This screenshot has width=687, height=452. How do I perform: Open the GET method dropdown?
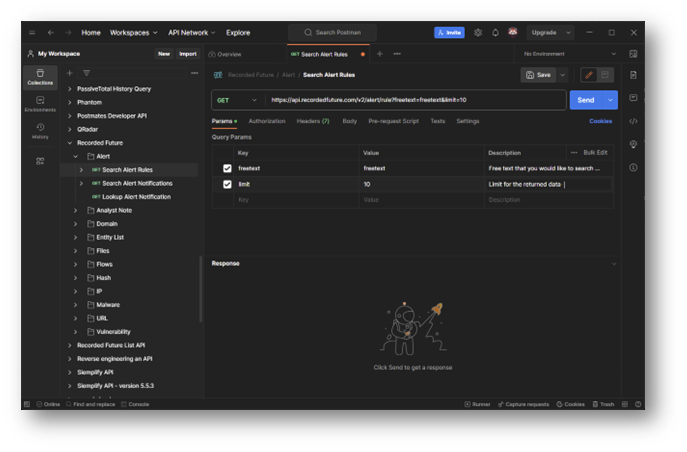tap(237, 100)
